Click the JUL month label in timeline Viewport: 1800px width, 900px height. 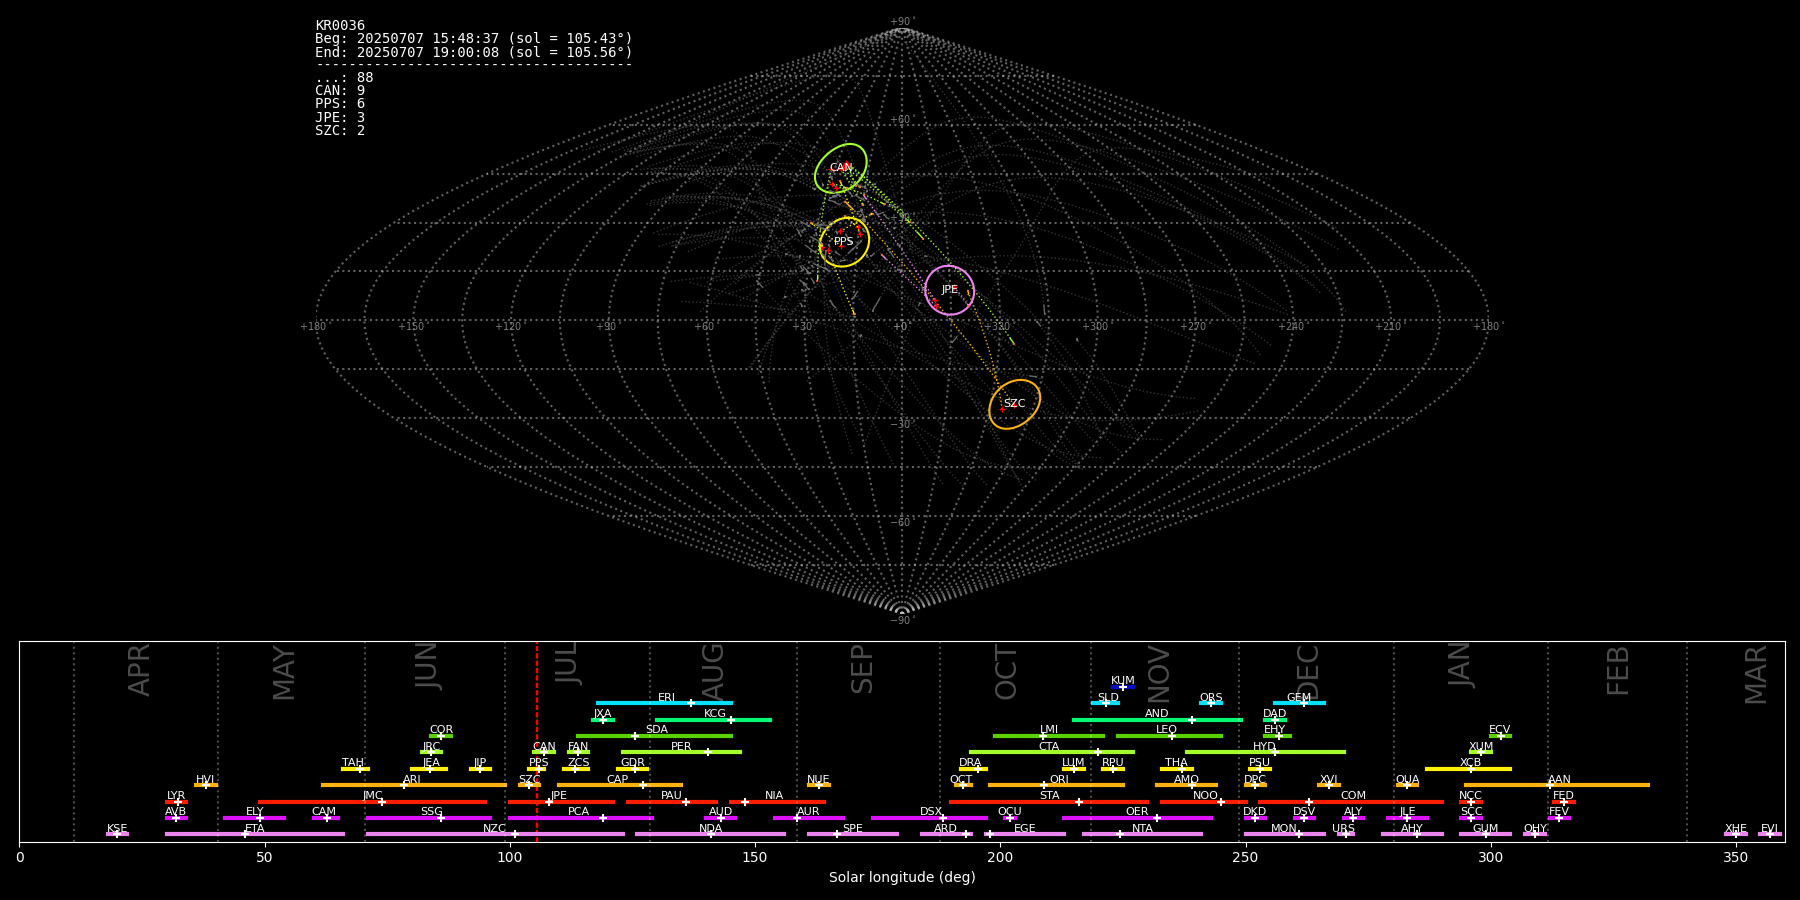click(x=567, y=663)
